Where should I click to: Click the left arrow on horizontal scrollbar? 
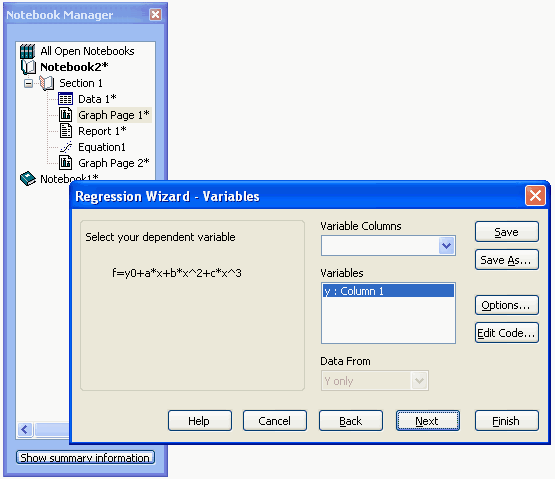tap(25, 430)
